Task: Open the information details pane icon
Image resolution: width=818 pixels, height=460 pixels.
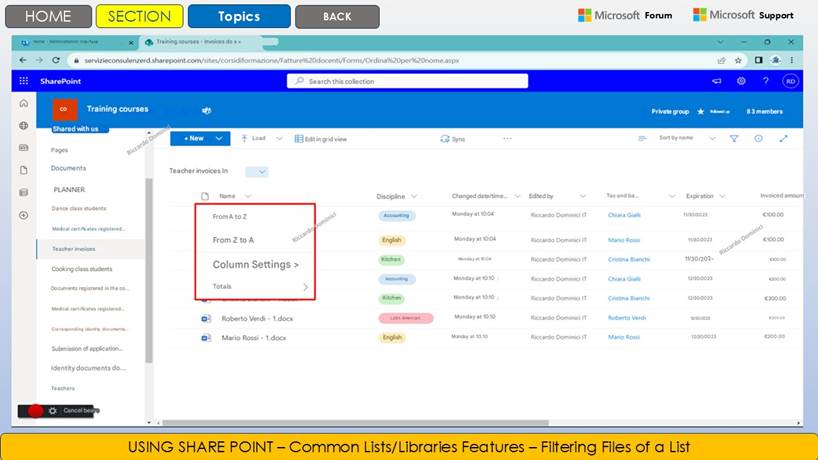Action: point(759,139)
